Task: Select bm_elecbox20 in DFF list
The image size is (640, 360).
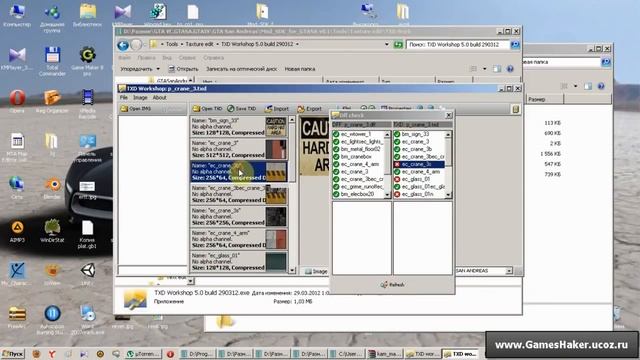Action: point(358,194)
